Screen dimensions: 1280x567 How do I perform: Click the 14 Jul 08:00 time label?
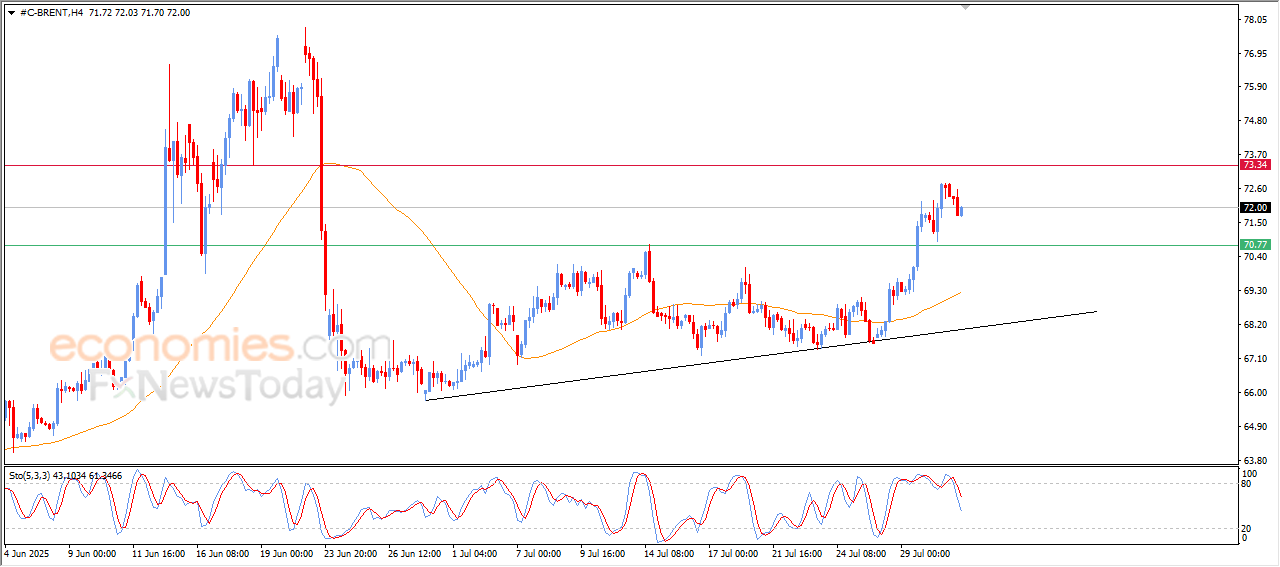[670, 552]
